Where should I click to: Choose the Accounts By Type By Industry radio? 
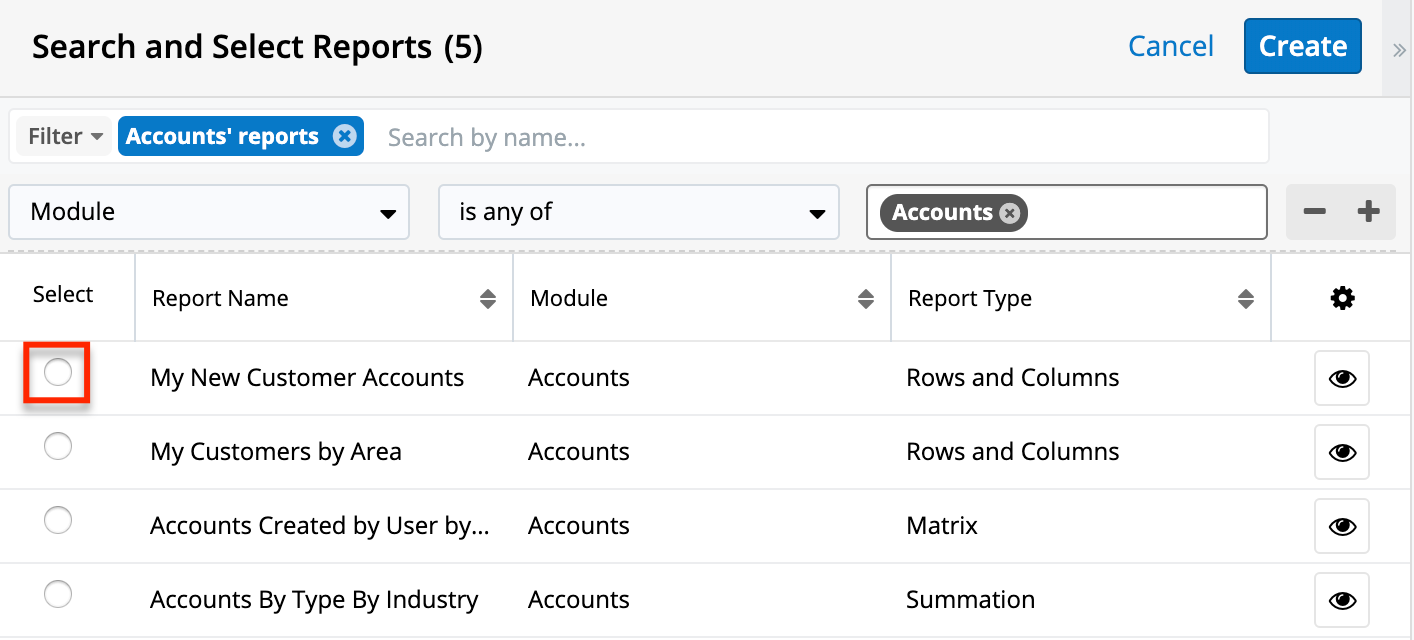pos(58,595)
